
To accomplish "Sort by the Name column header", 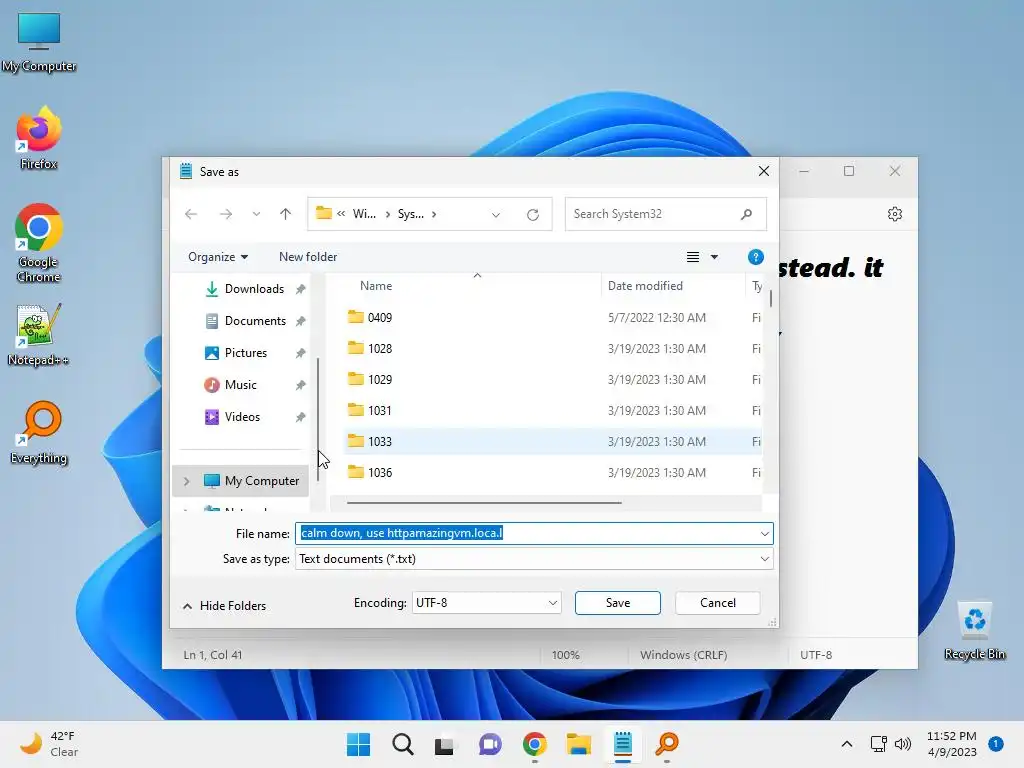I will [x=376, y=285].
